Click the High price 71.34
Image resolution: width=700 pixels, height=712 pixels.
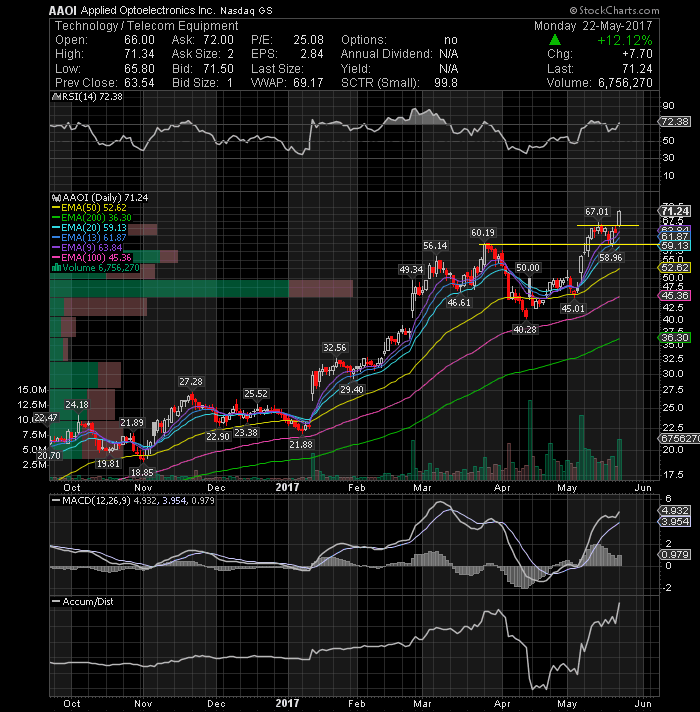tap(139, 54)
